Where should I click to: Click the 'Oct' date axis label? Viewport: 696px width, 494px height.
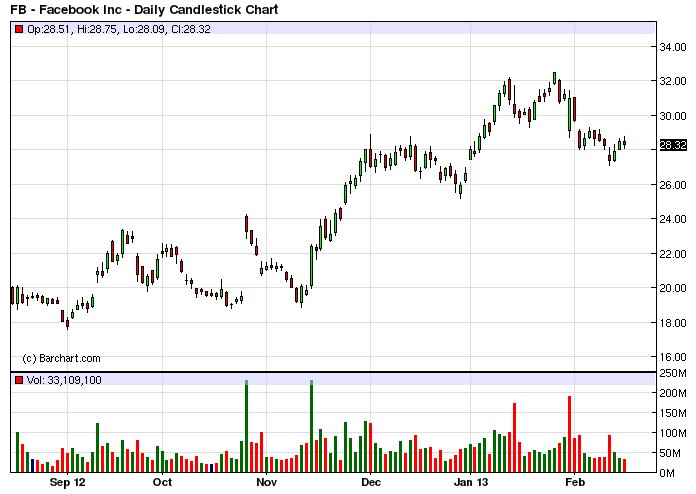(162, 482)
